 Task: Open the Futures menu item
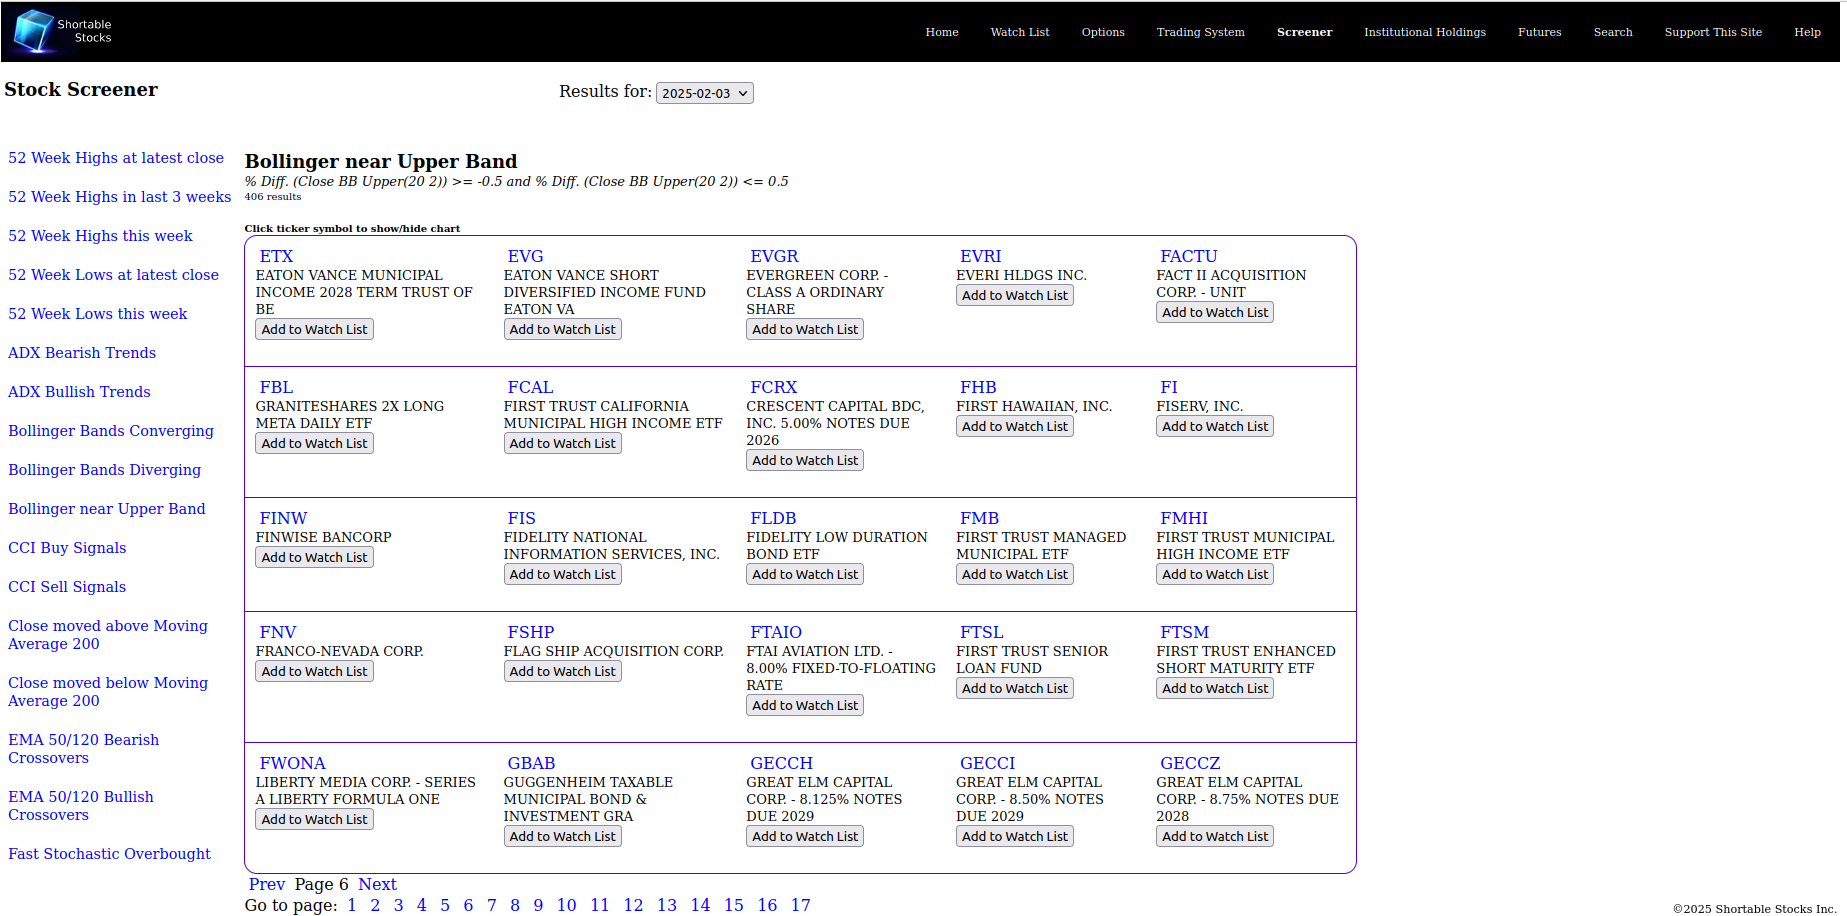coord(1539,32)
